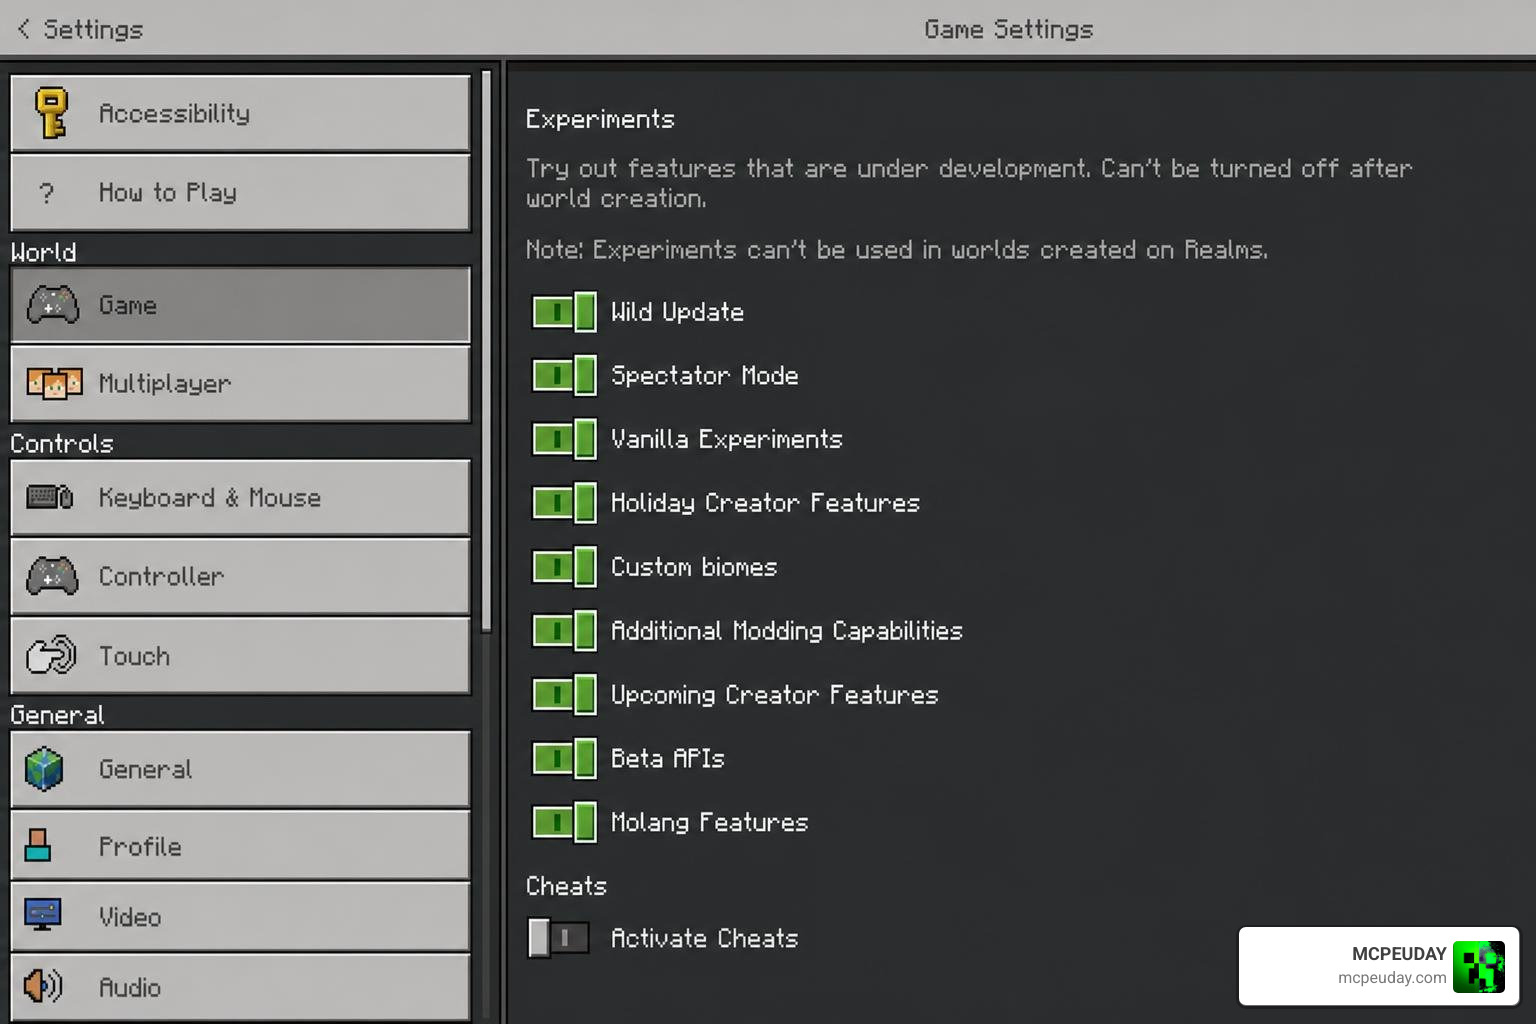
Task: Open the Profile settings tab
Action: tap(240, 846)
